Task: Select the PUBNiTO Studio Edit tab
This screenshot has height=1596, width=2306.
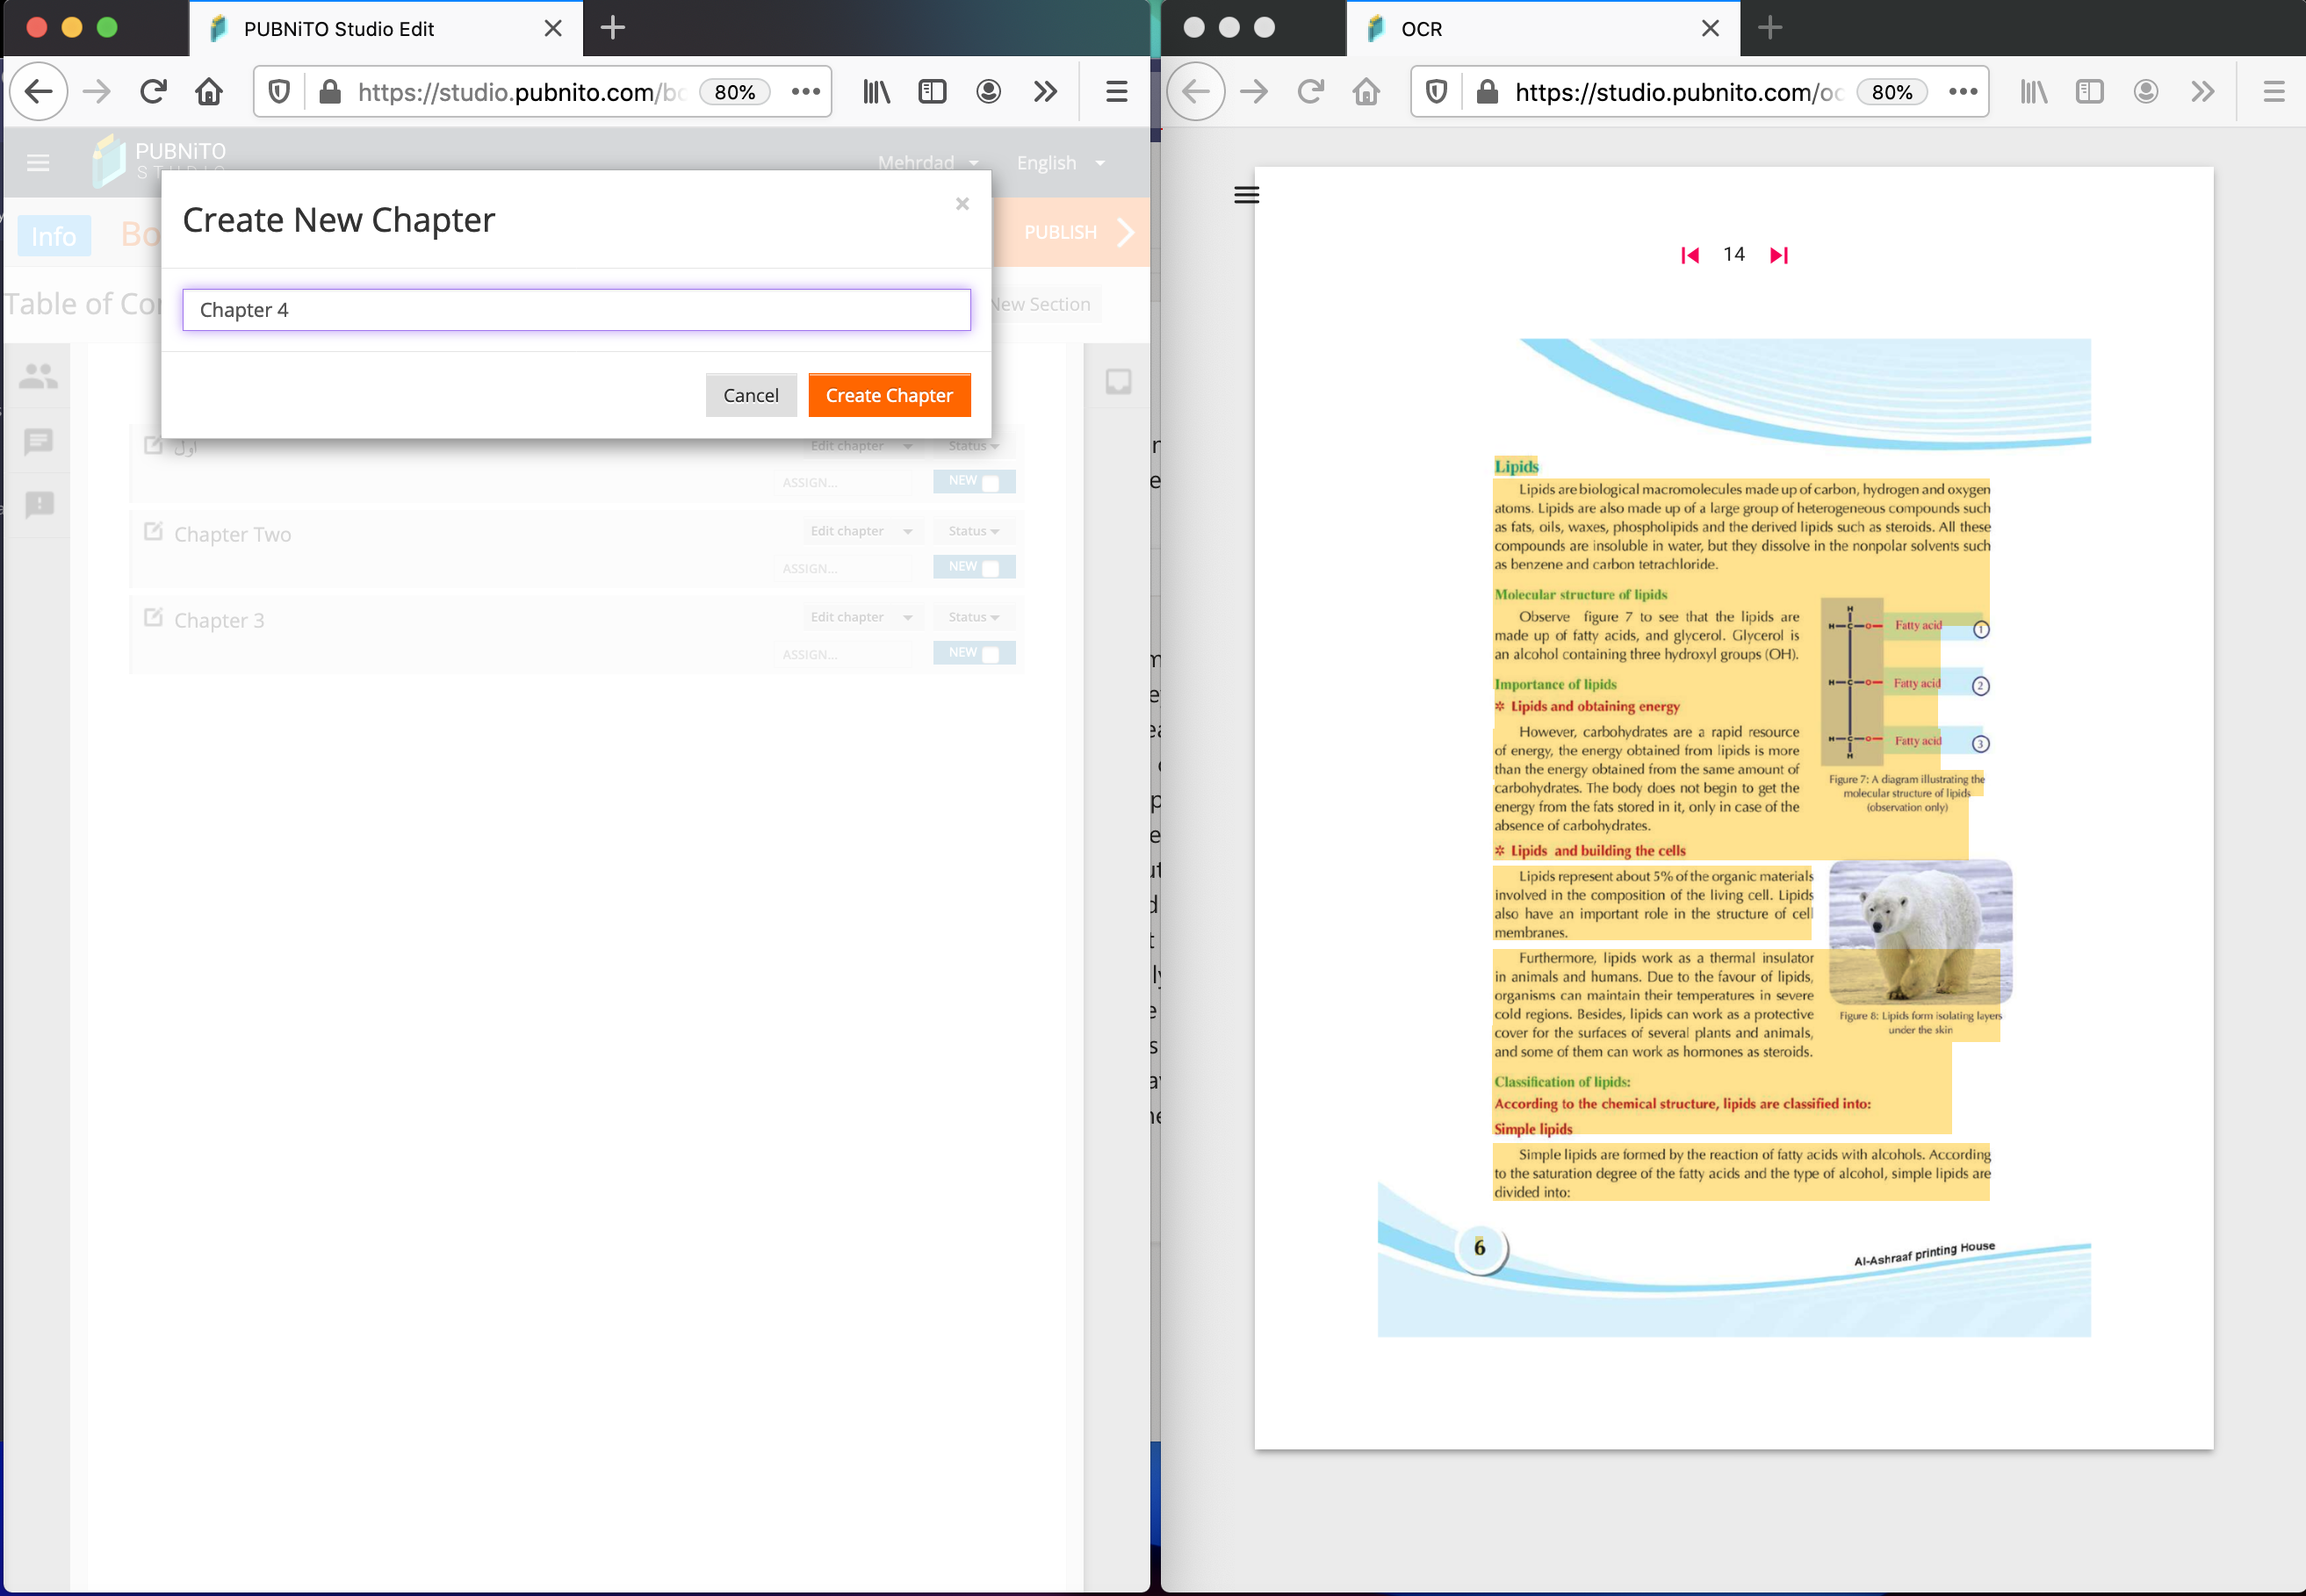Action: 386,28
